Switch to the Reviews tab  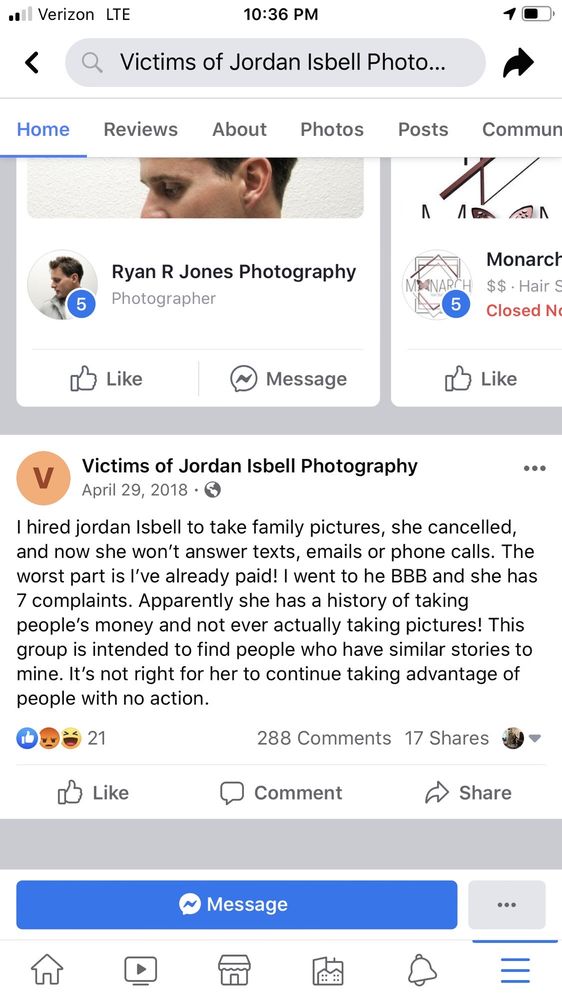point(140,129)
